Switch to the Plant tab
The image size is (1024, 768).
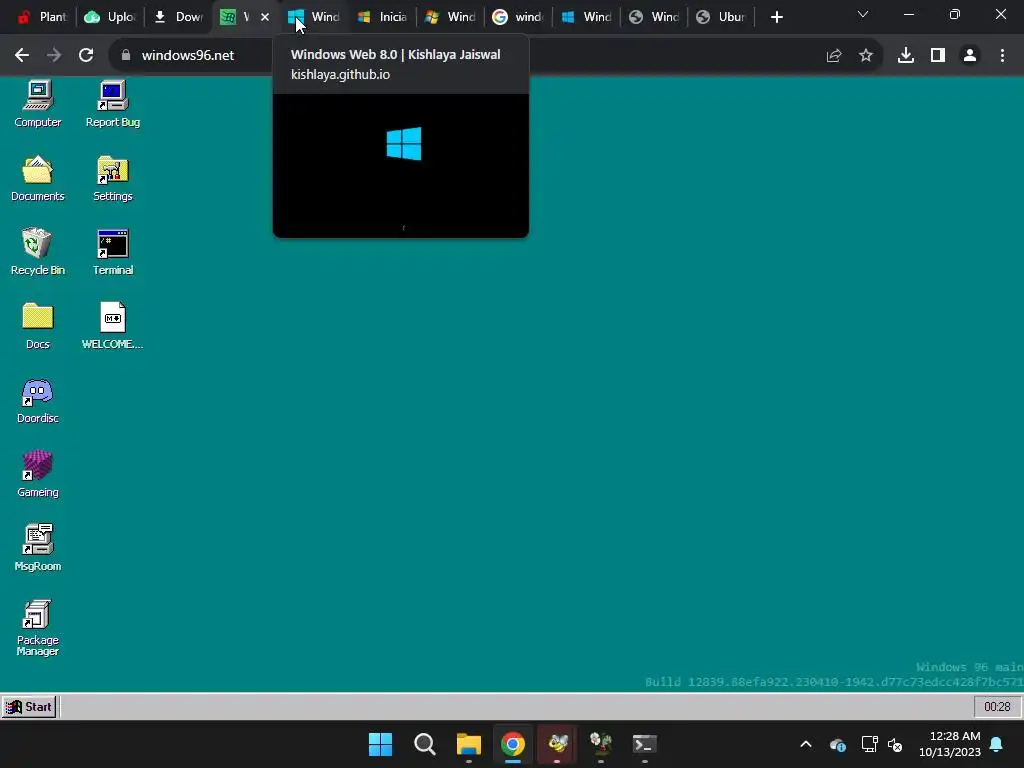pyautogui.click(x=41, y=17)
